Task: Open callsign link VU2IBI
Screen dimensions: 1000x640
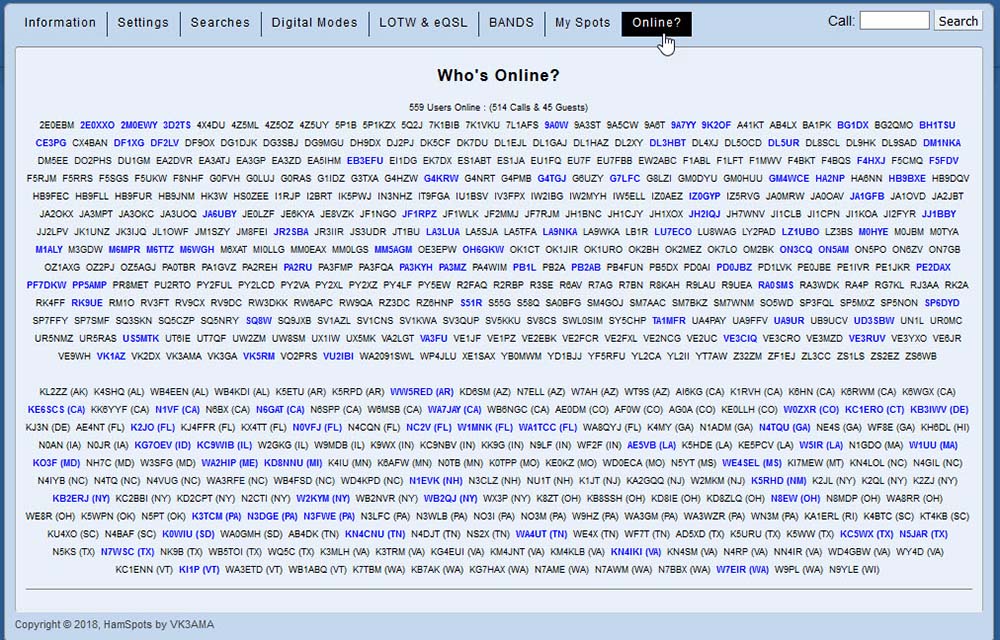Action: [338, 356]
